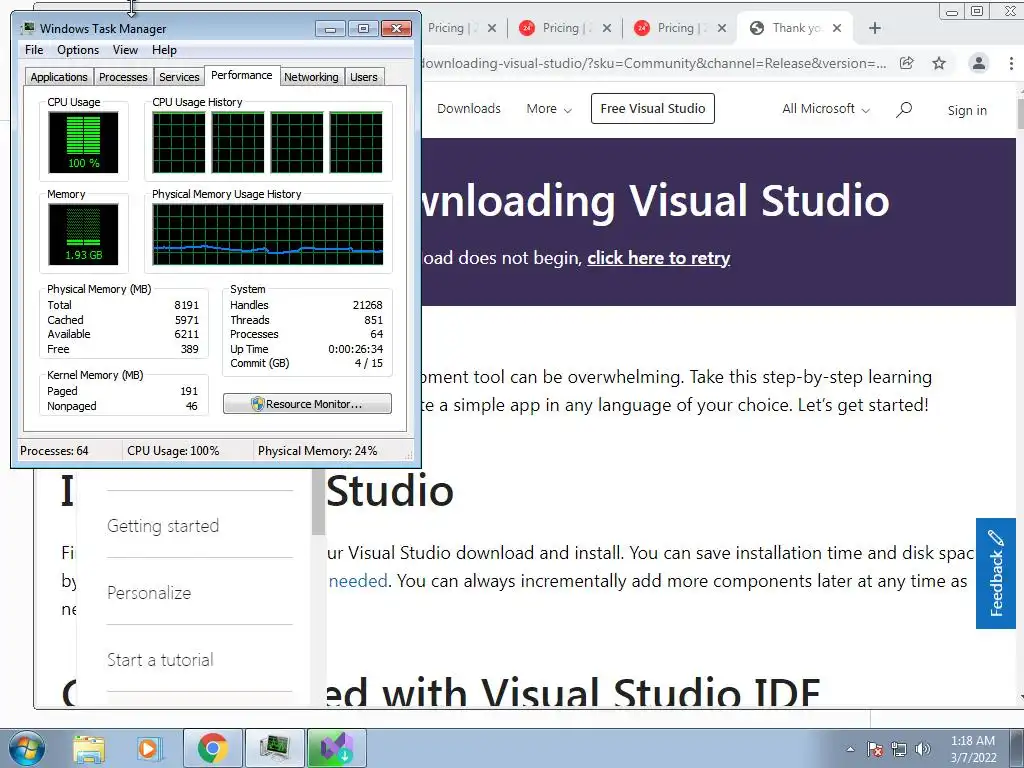Image resolution: width=1024 pixels, height=768 pixels.
Task: Select the Performance tab
Action: 242,75
